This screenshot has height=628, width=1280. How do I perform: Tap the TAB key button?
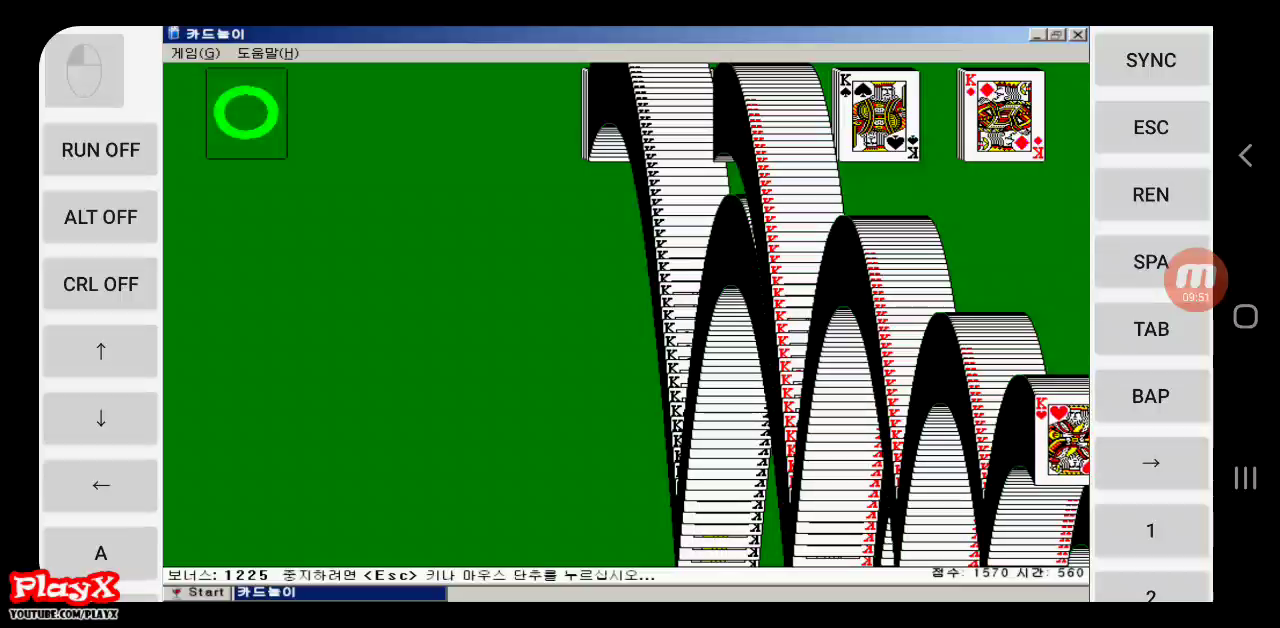1151,329
